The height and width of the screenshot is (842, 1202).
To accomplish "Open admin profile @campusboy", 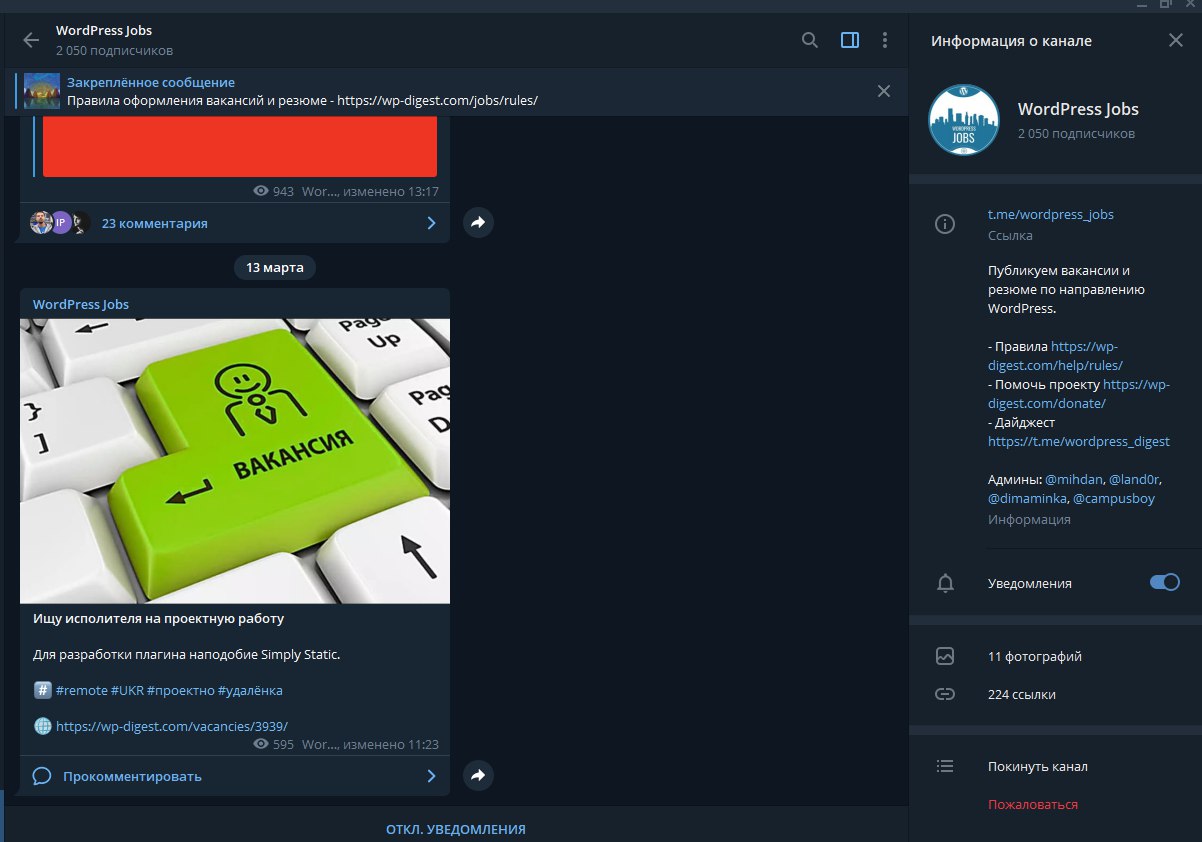I will [x=1113, y=498].
